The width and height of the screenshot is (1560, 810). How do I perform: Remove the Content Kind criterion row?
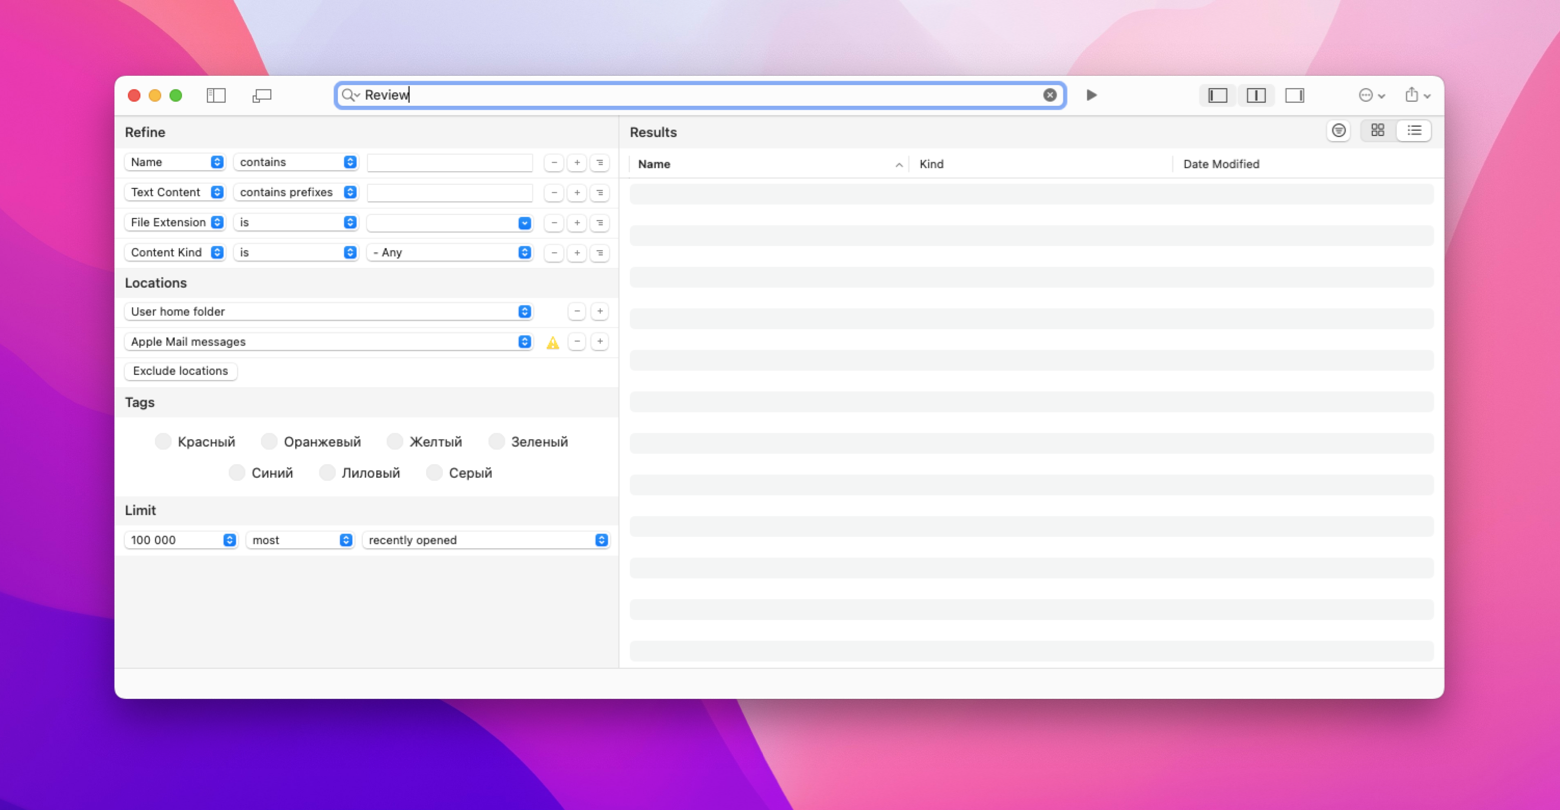pos(554,252)
